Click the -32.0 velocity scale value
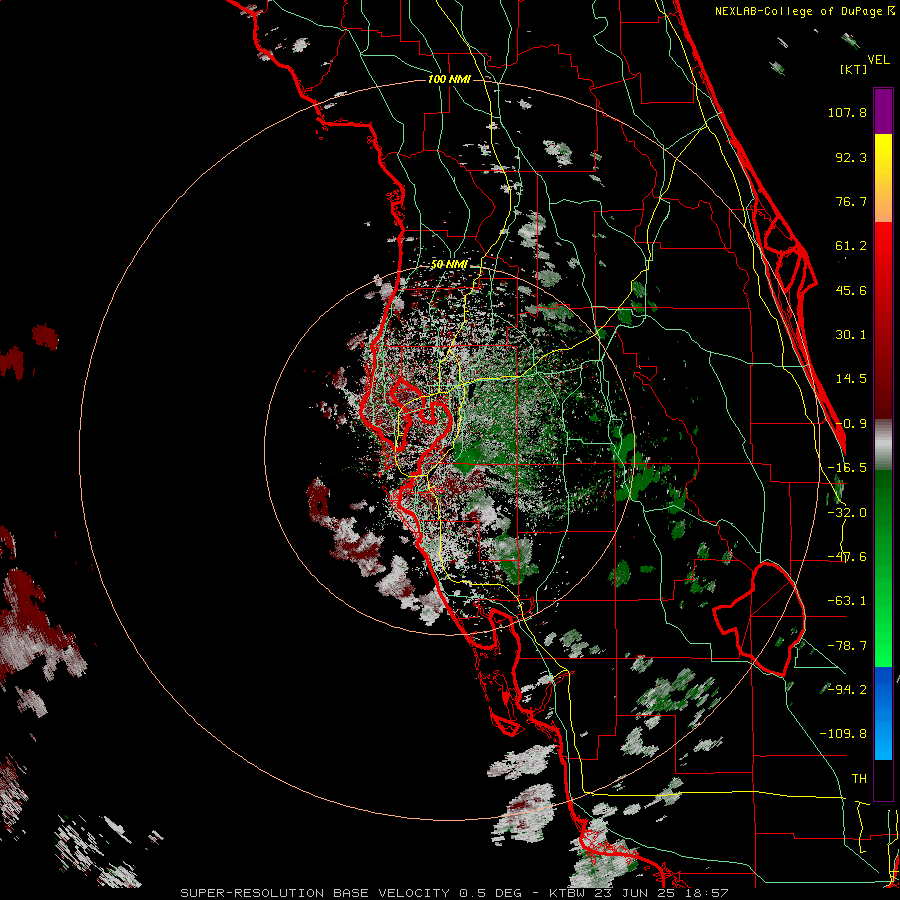Screen dimensions: 900x900 pos(847,513)
